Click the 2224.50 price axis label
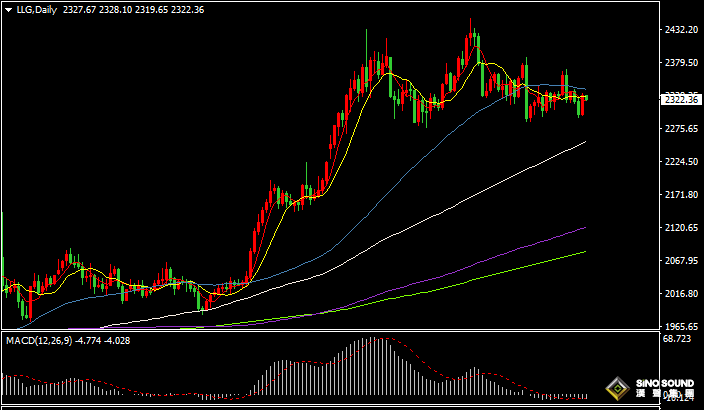 click(681, 162)
